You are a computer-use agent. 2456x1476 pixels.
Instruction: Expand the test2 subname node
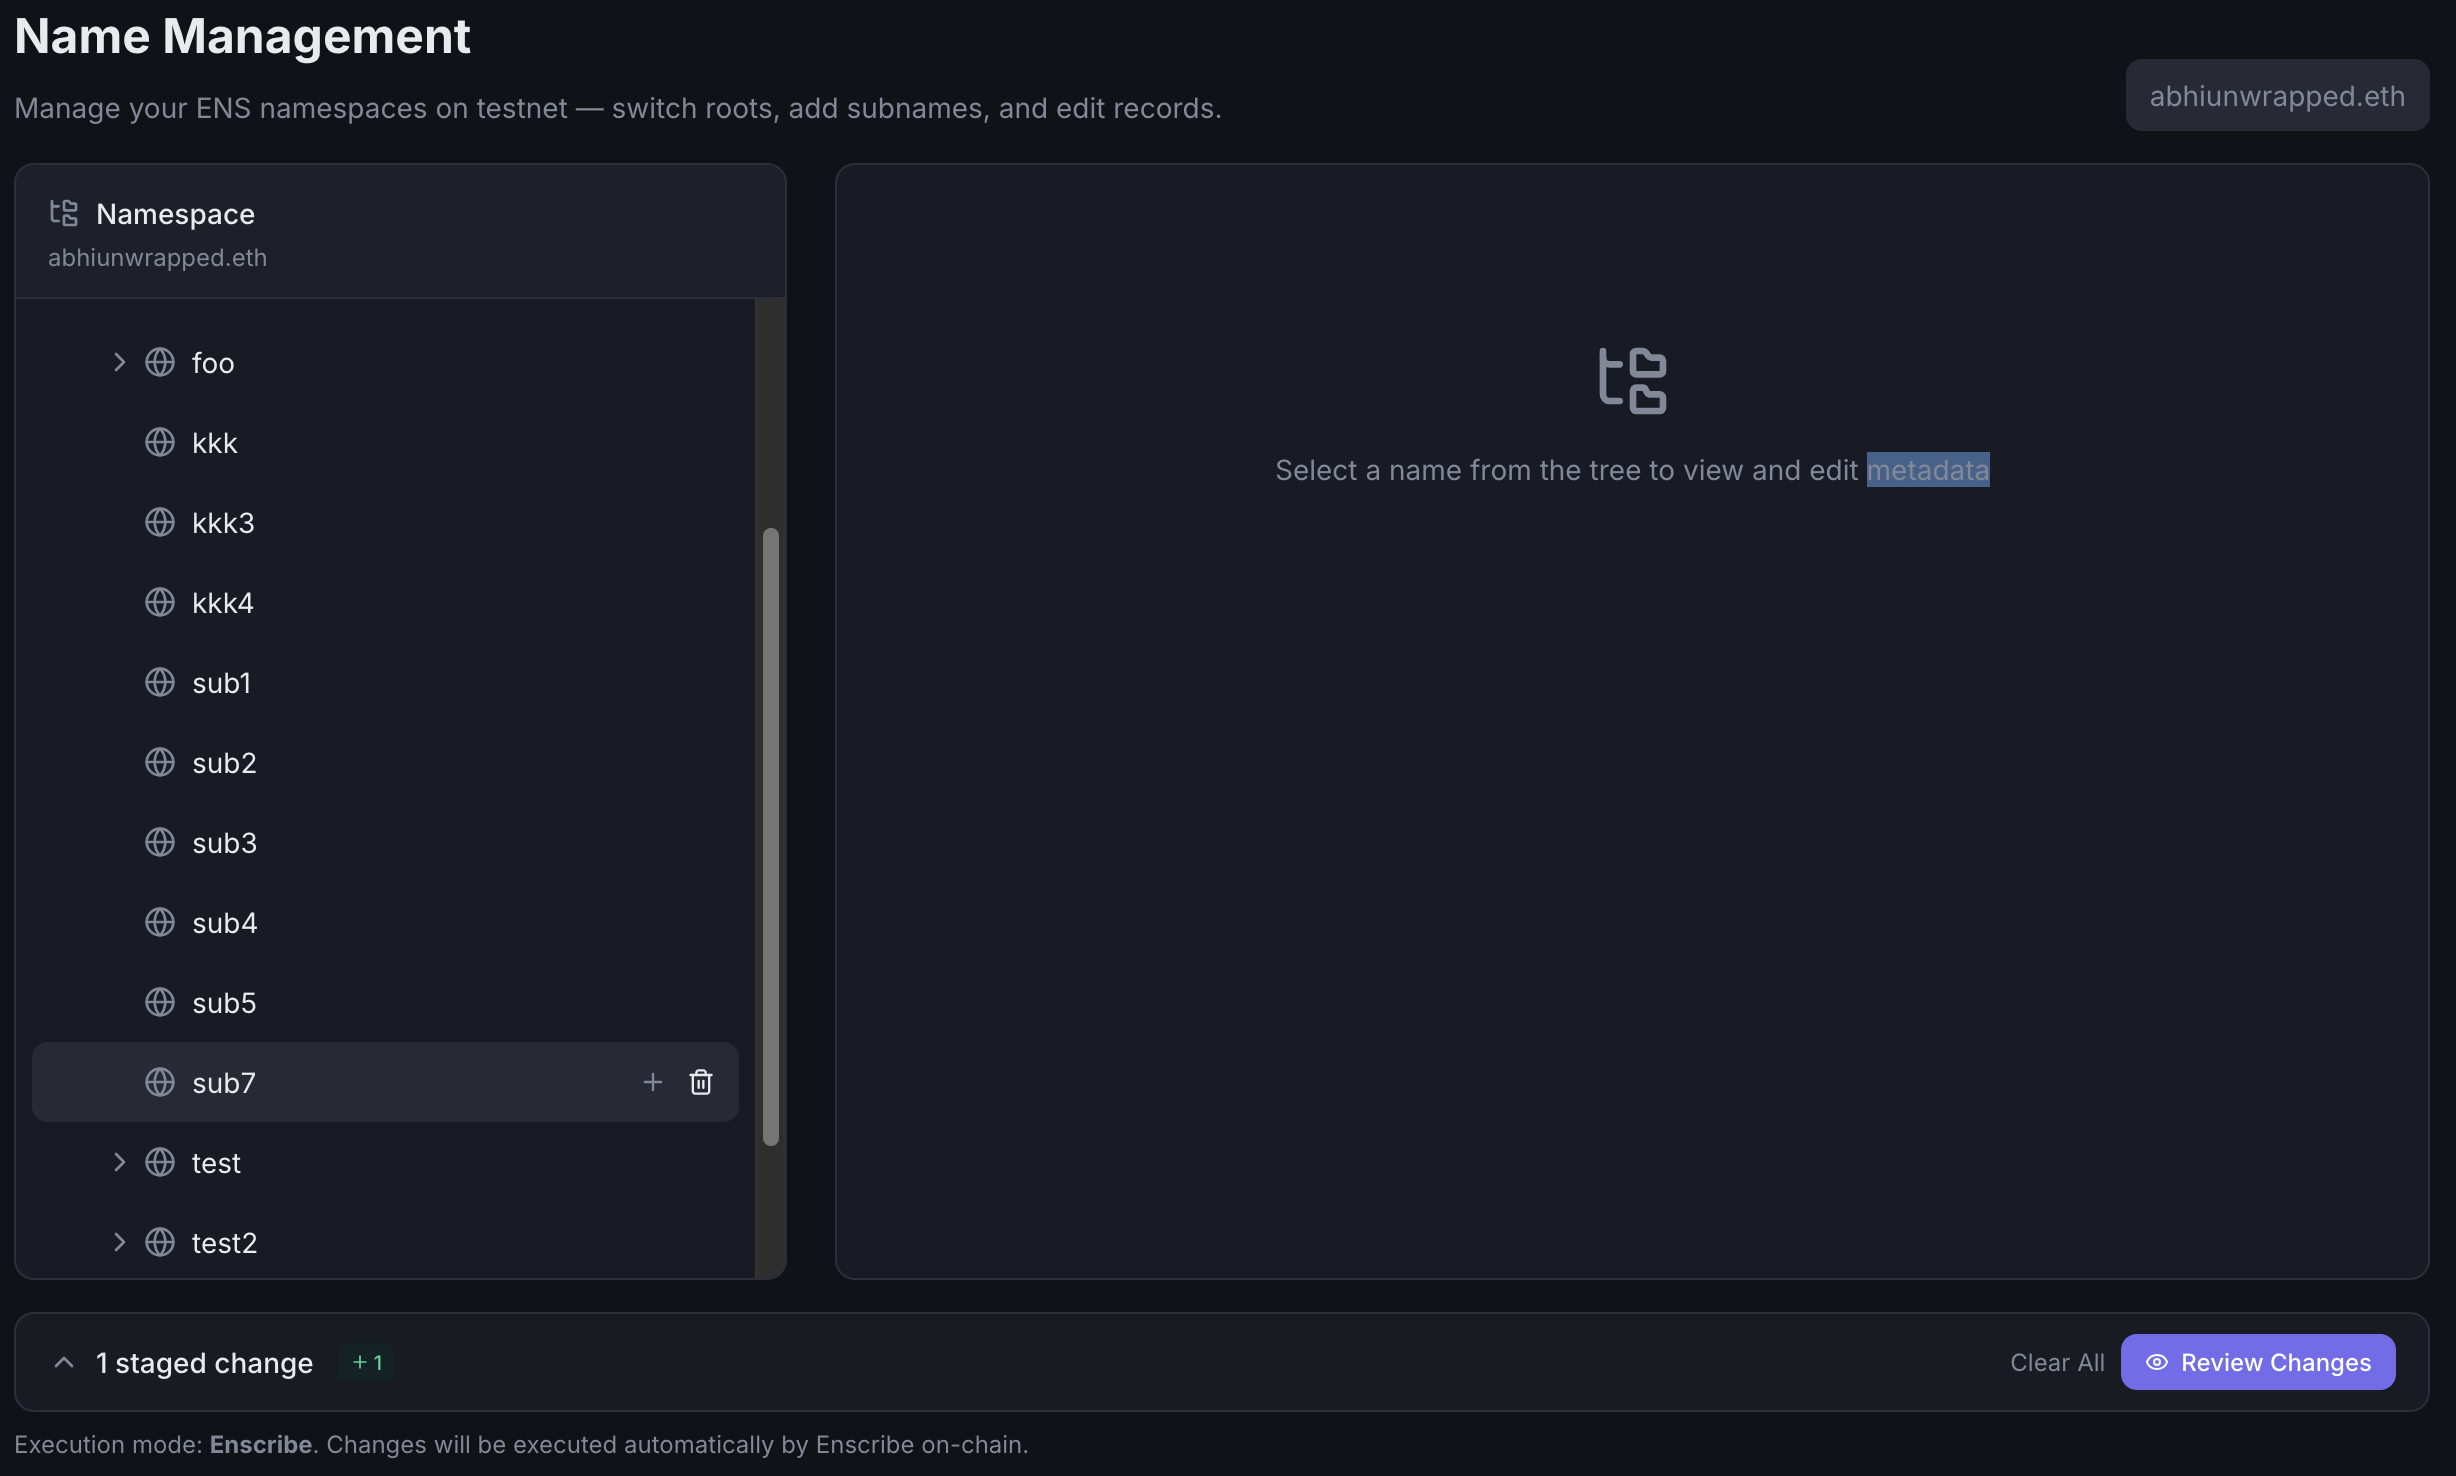(x=119, y=1242)
